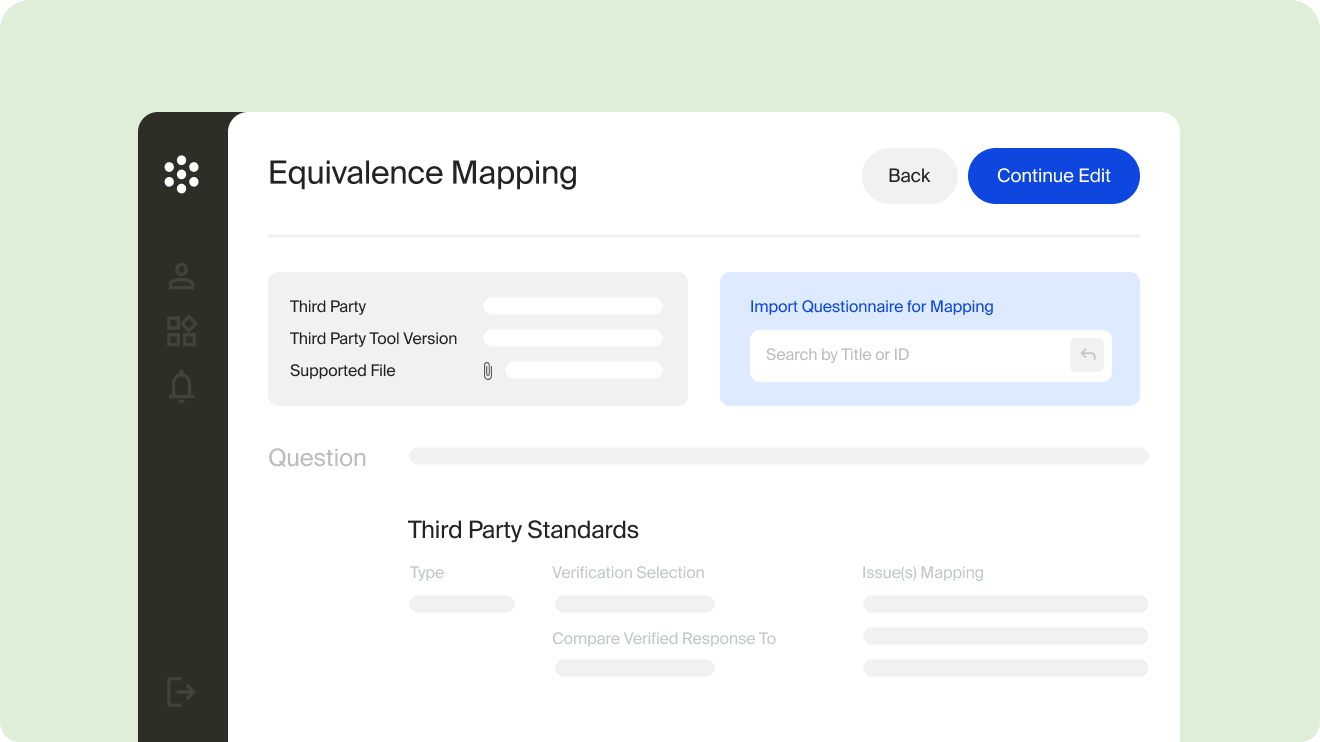1320x742 pixels.
Task: Open the user profile sidebar icon
Action: tap(181, 276)
